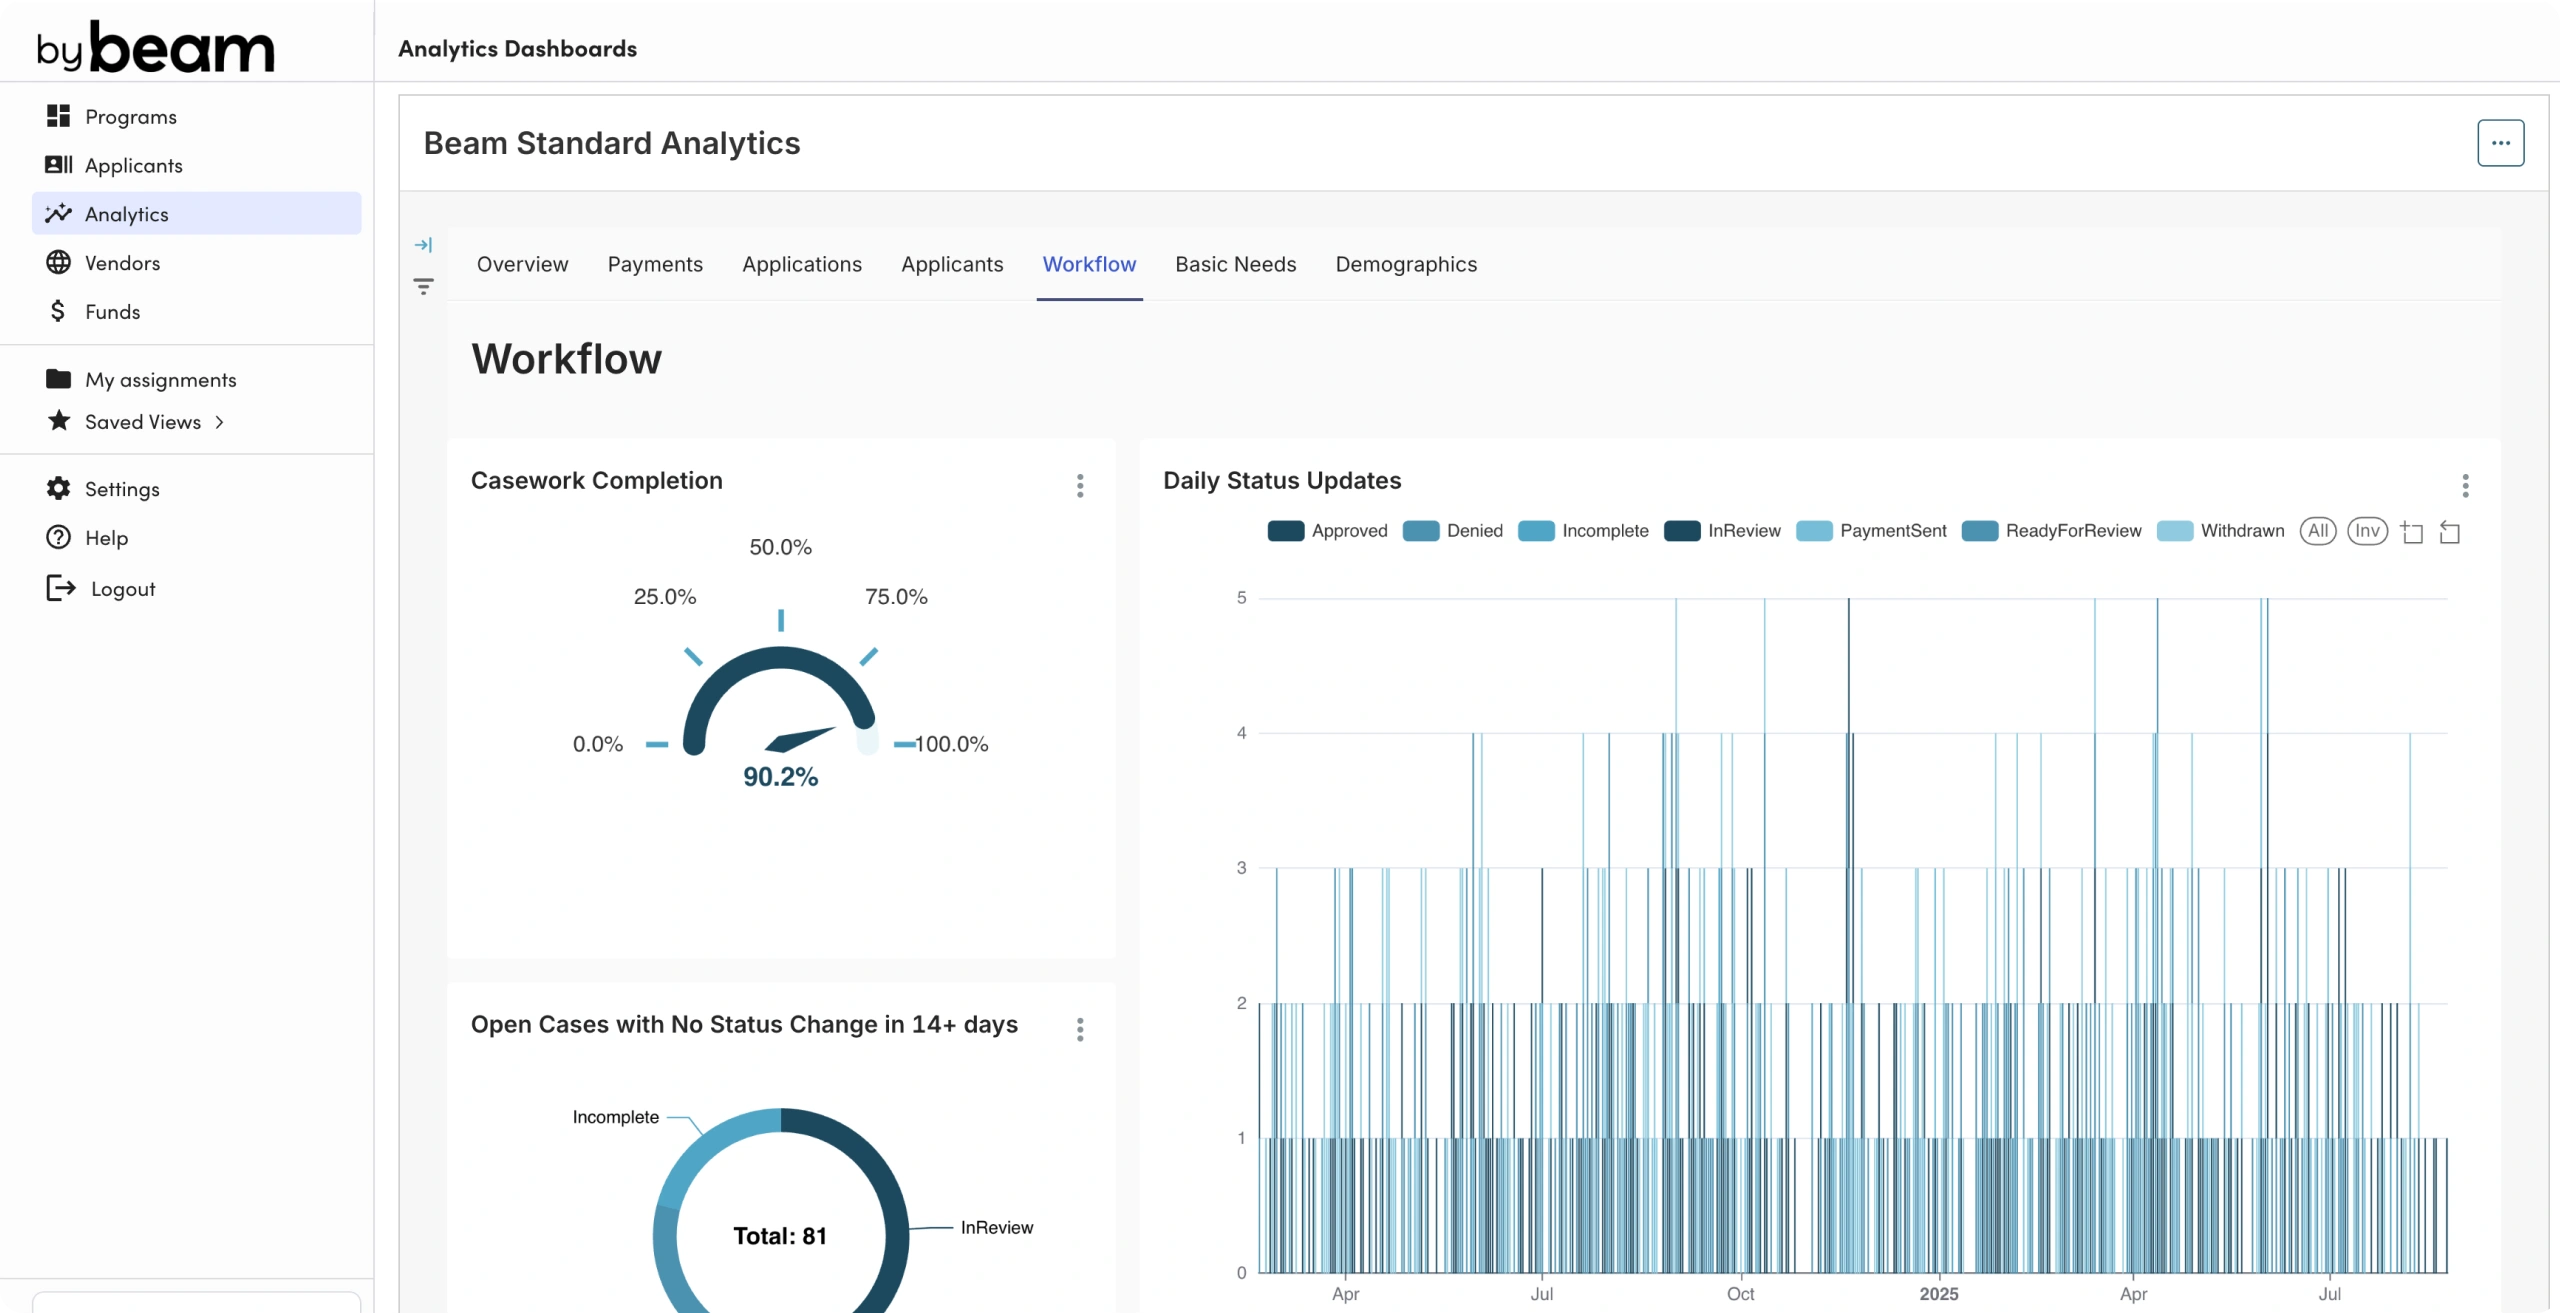Select All legend series button
2560x1314 pixels.
click(2318, 531)
